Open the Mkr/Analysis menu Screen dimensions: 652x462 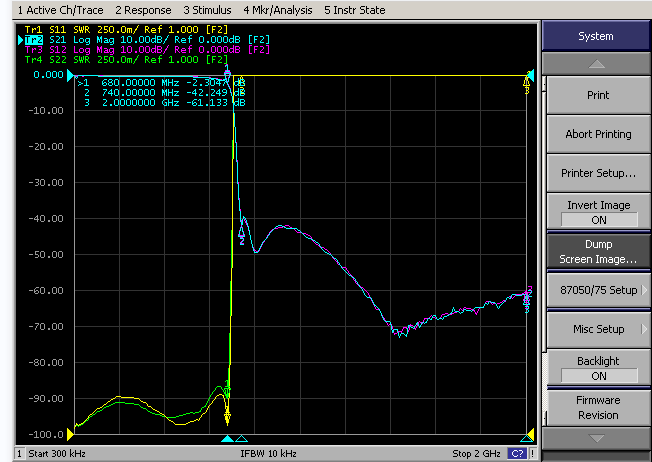(278, 10)
